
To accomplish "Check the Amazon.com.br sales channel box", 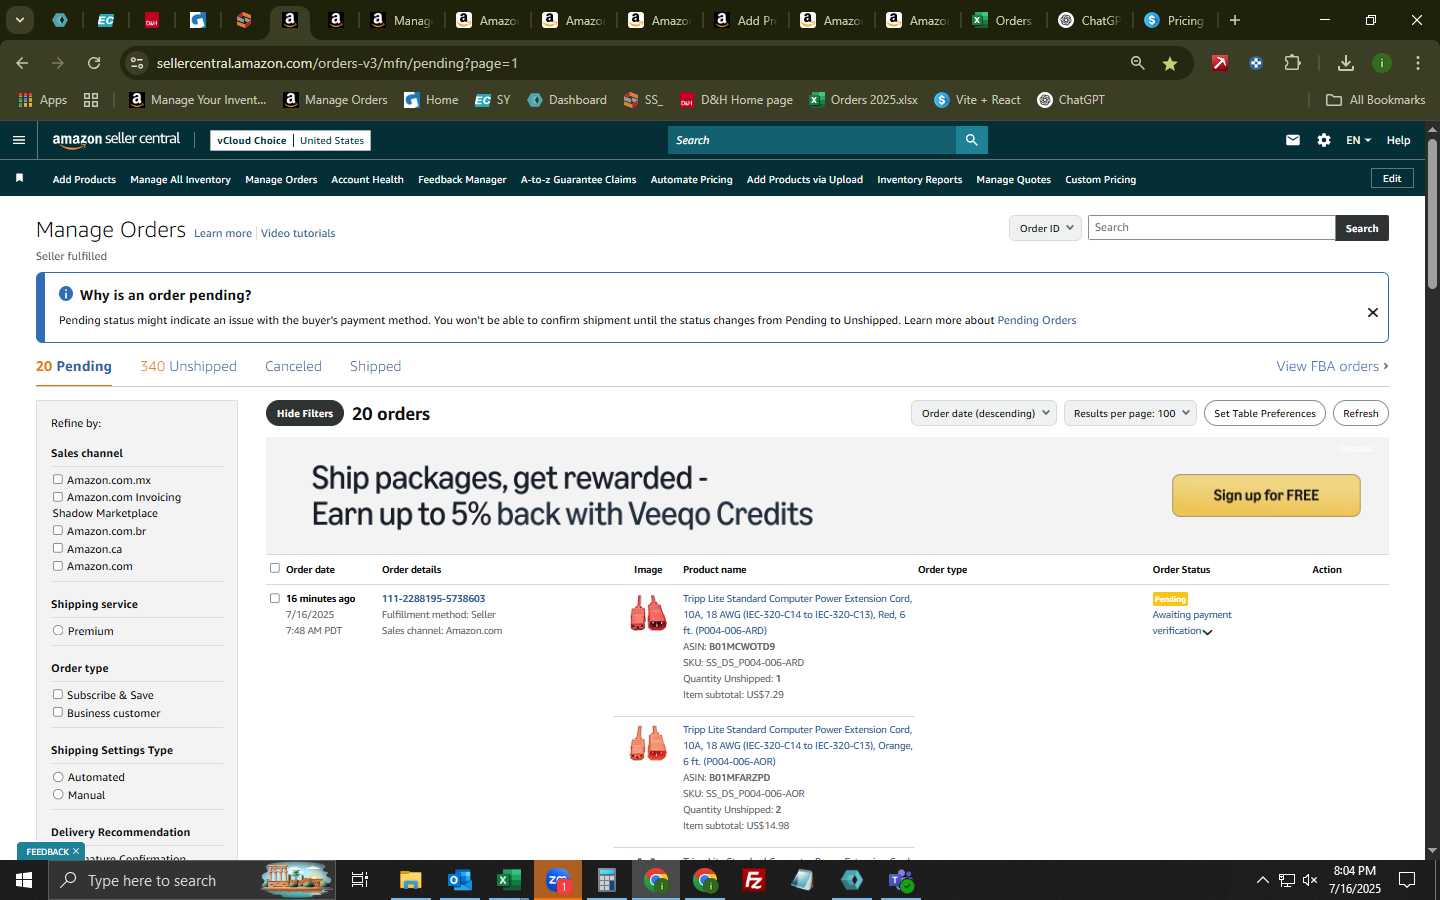I will pyautogui.click(x=58, y=530).
